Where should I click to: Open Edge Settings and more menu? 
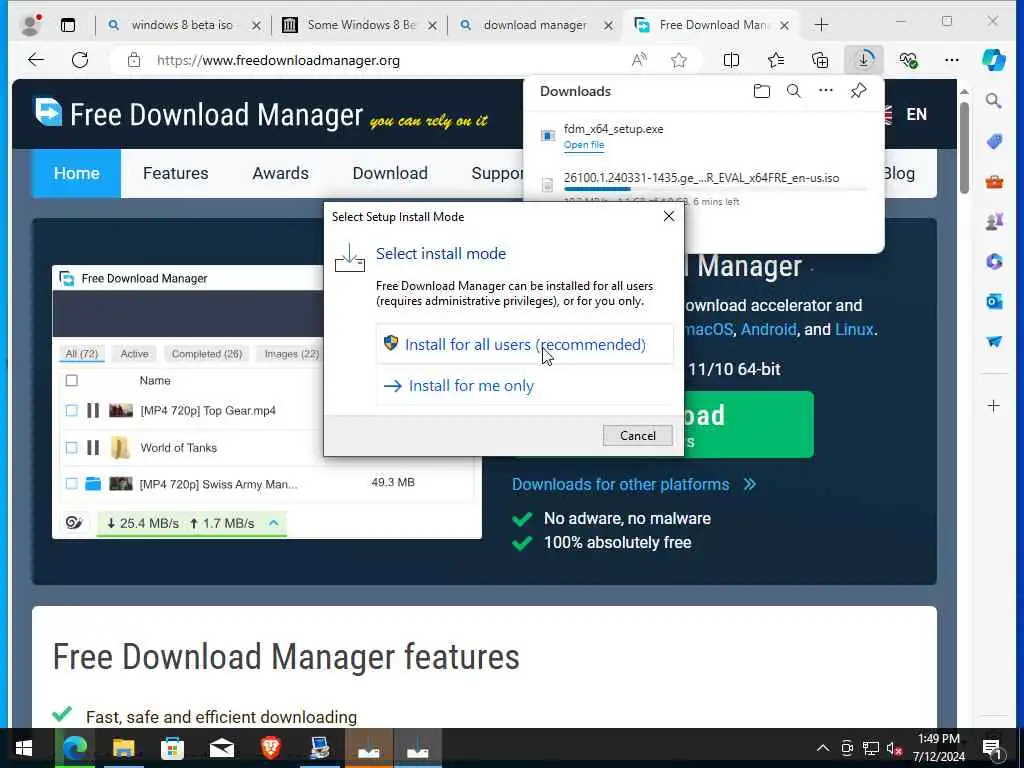coord(952,60)
